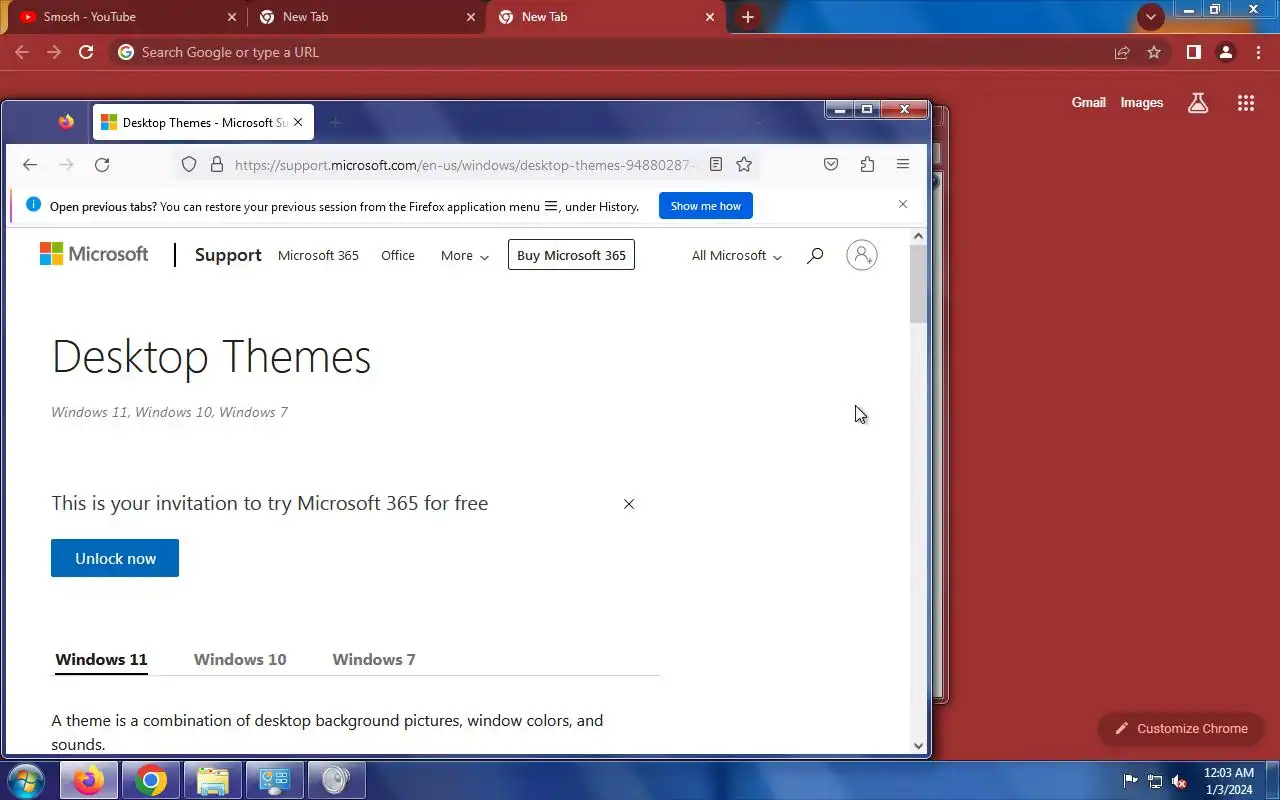
Task: Click the Action Center flag tray icon
Action: pos(1131,781)
